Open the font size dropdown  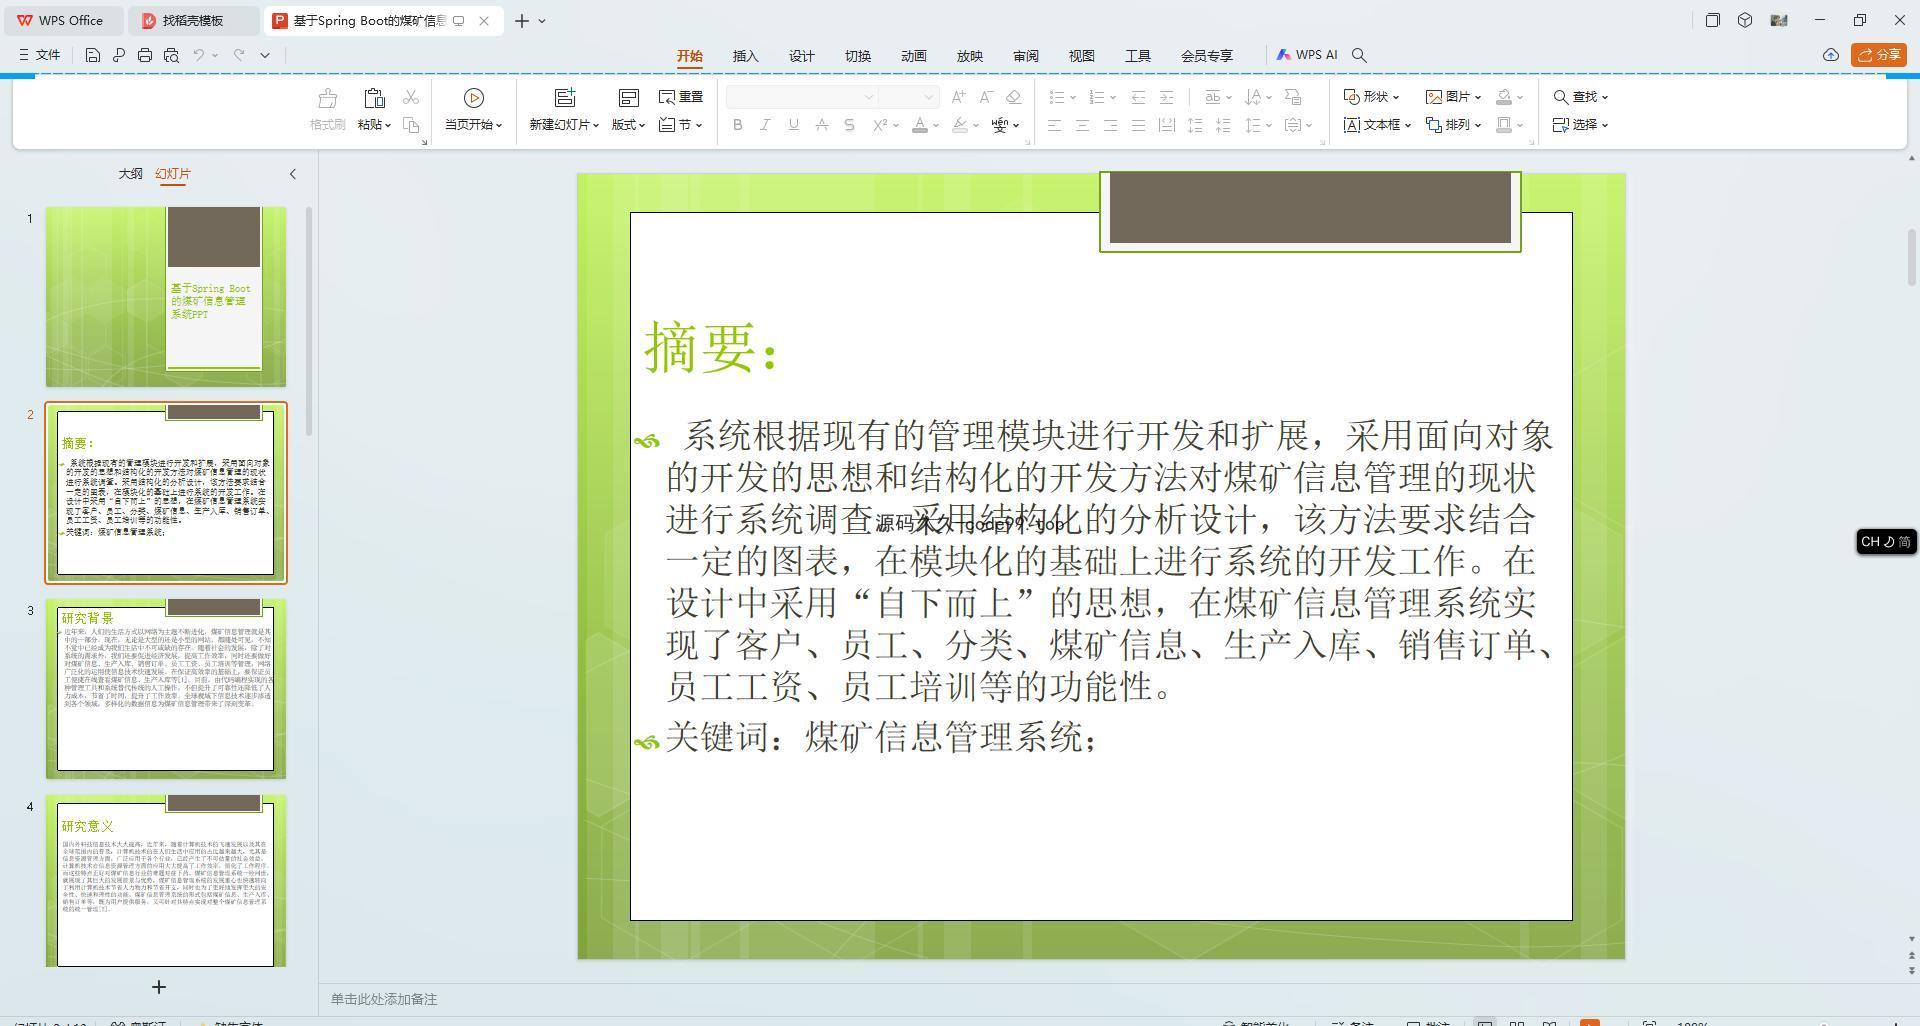point(929,97)
